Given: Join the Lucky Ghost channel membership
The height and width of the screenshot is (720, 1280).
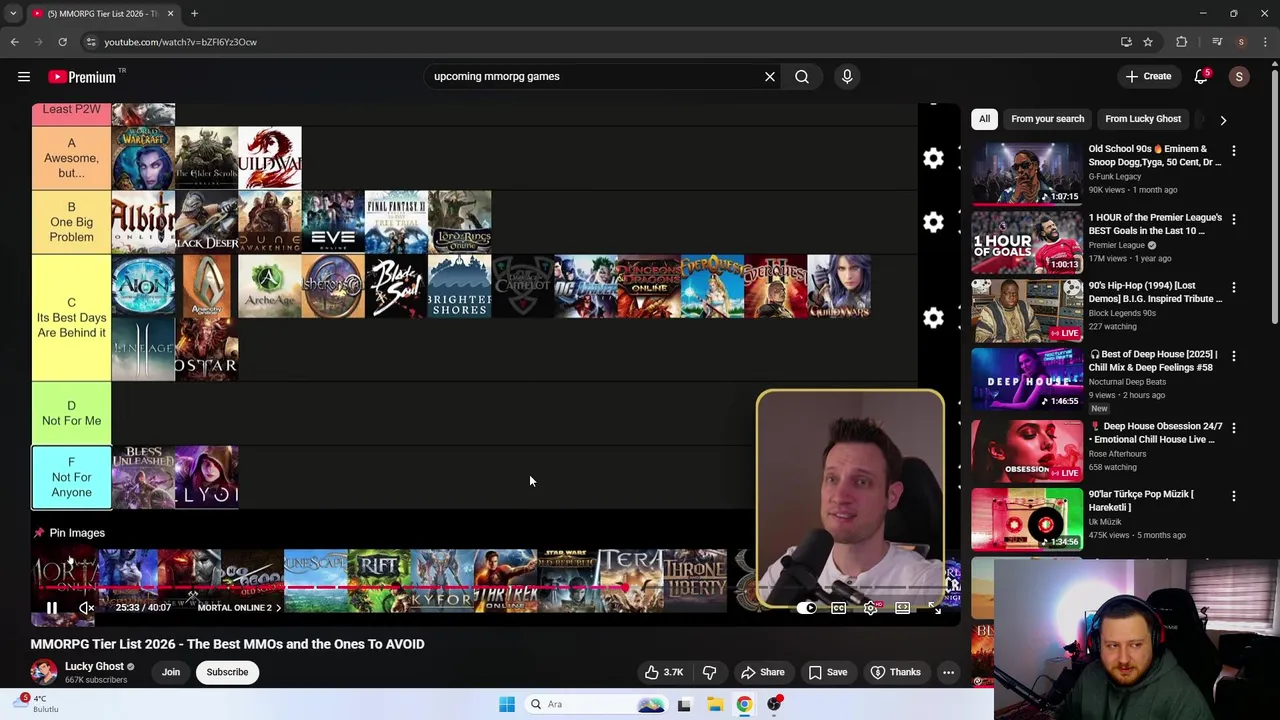Looking at the screenshot, I should point(171,672).
